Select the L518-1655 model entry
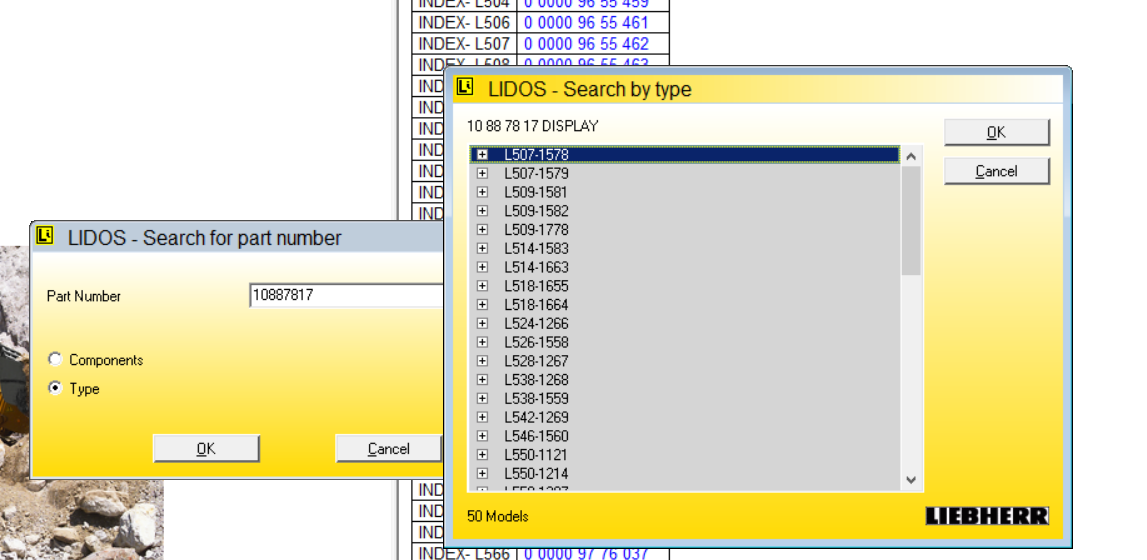The height and width of the screenshot is (560, 1147). pyautogui.click(x=536, y=286)
